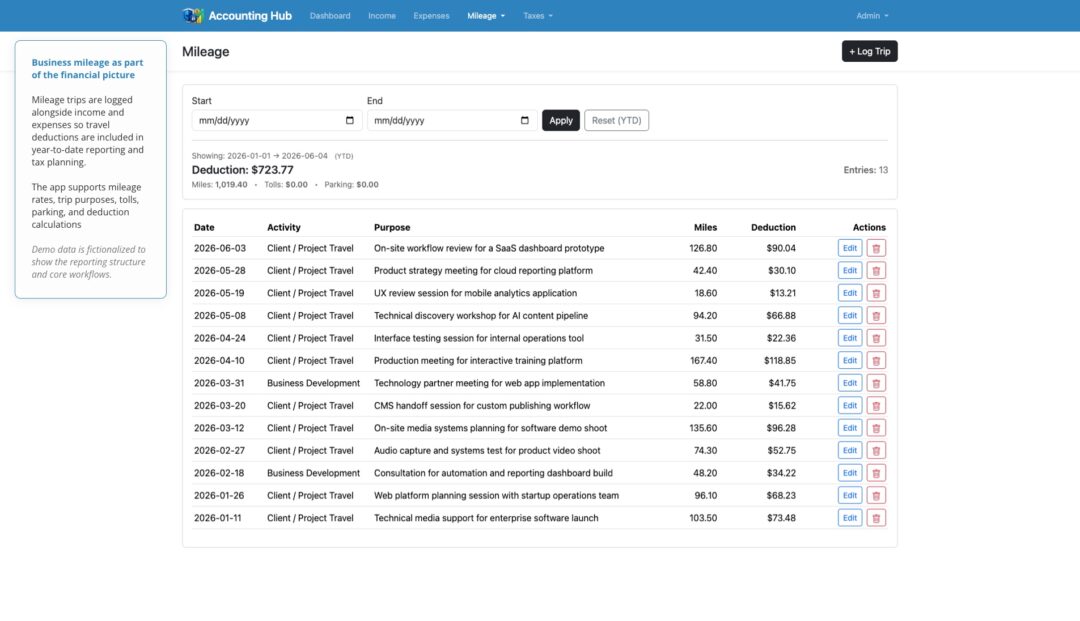Click the 167.40 miles value

pos(703,361)
